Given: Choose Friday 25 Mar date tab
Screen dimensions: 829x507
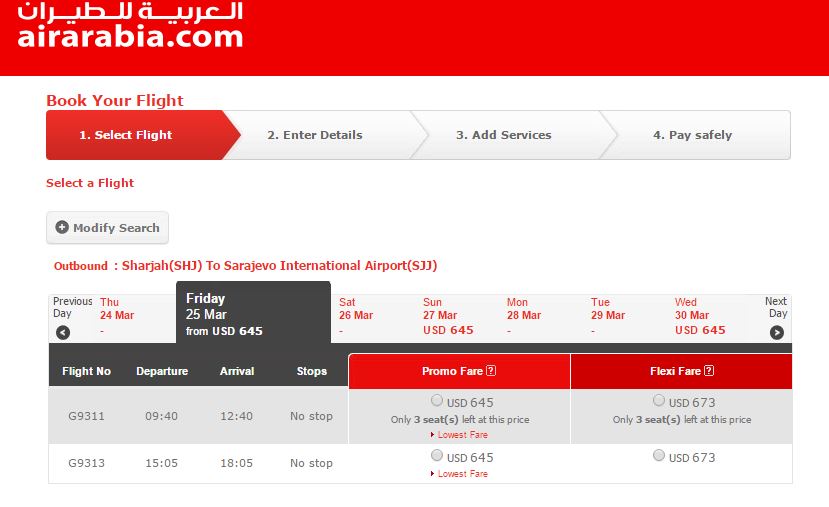Looking at the screenshot, I should 253,313.
